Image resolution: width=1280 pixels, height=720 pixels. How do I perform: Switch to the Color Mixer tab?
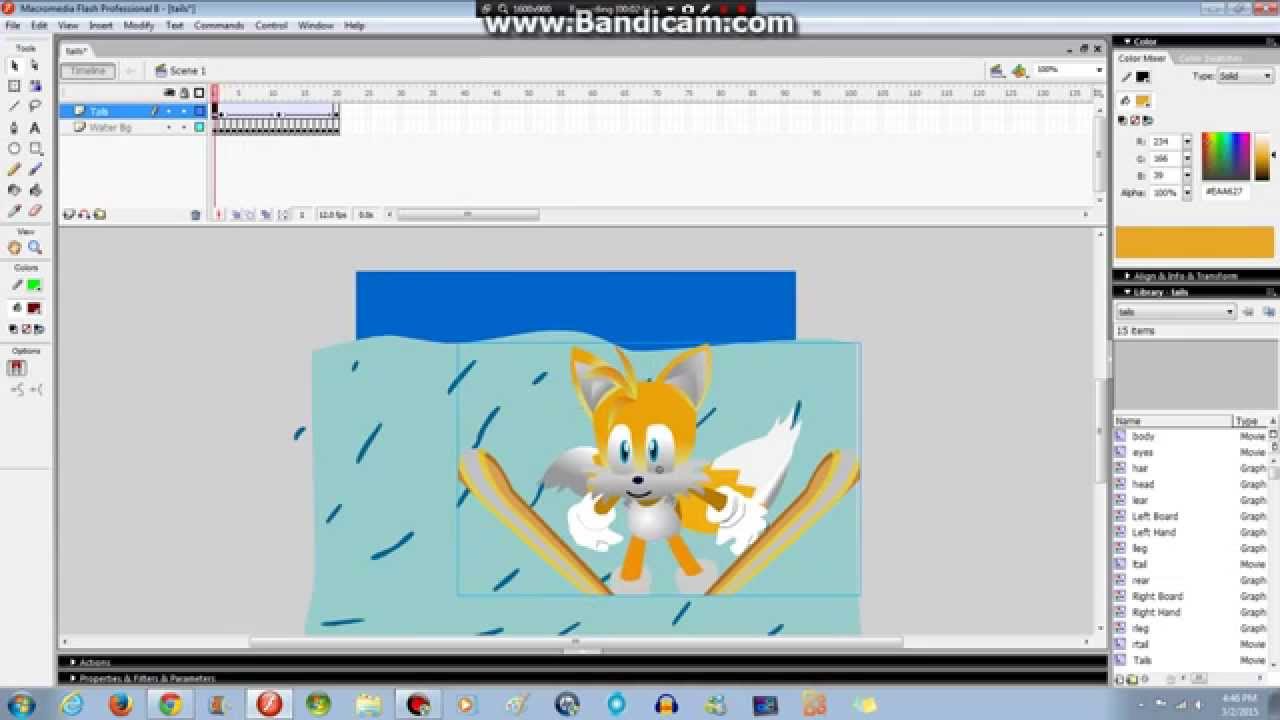(x=1142, y=58)
